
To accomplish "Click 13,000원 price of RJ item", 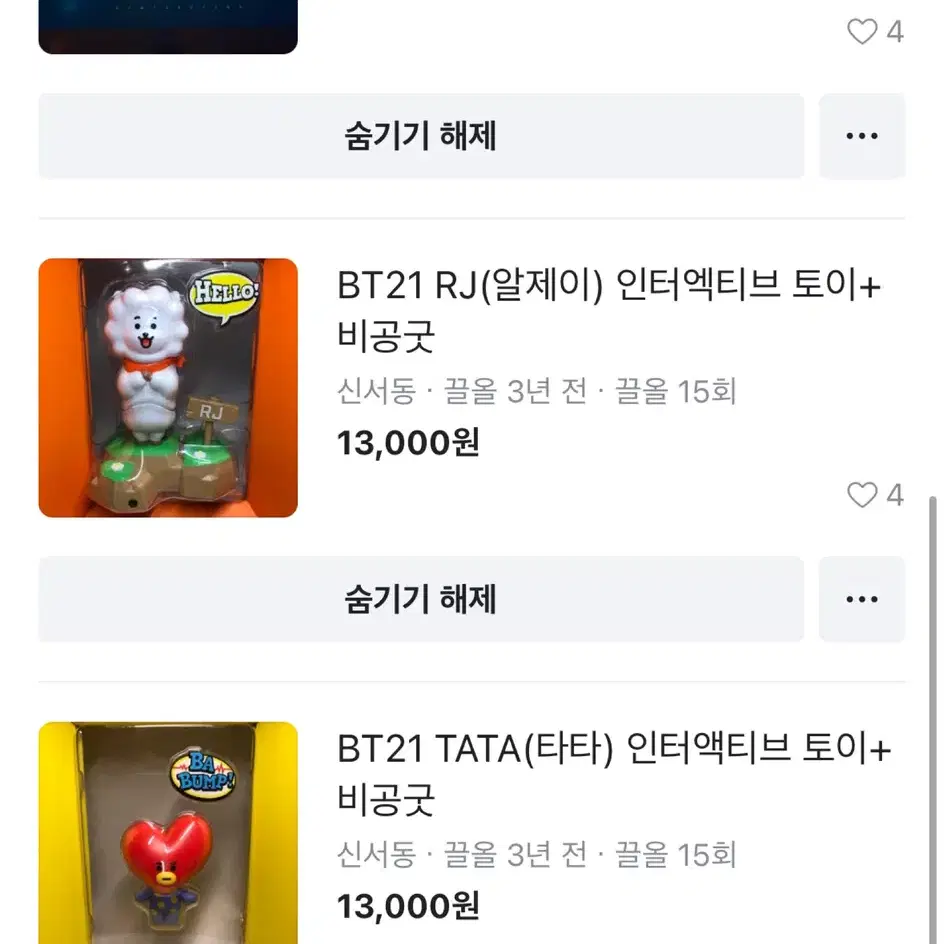I will pyautogui.click(x=408, y=443).
